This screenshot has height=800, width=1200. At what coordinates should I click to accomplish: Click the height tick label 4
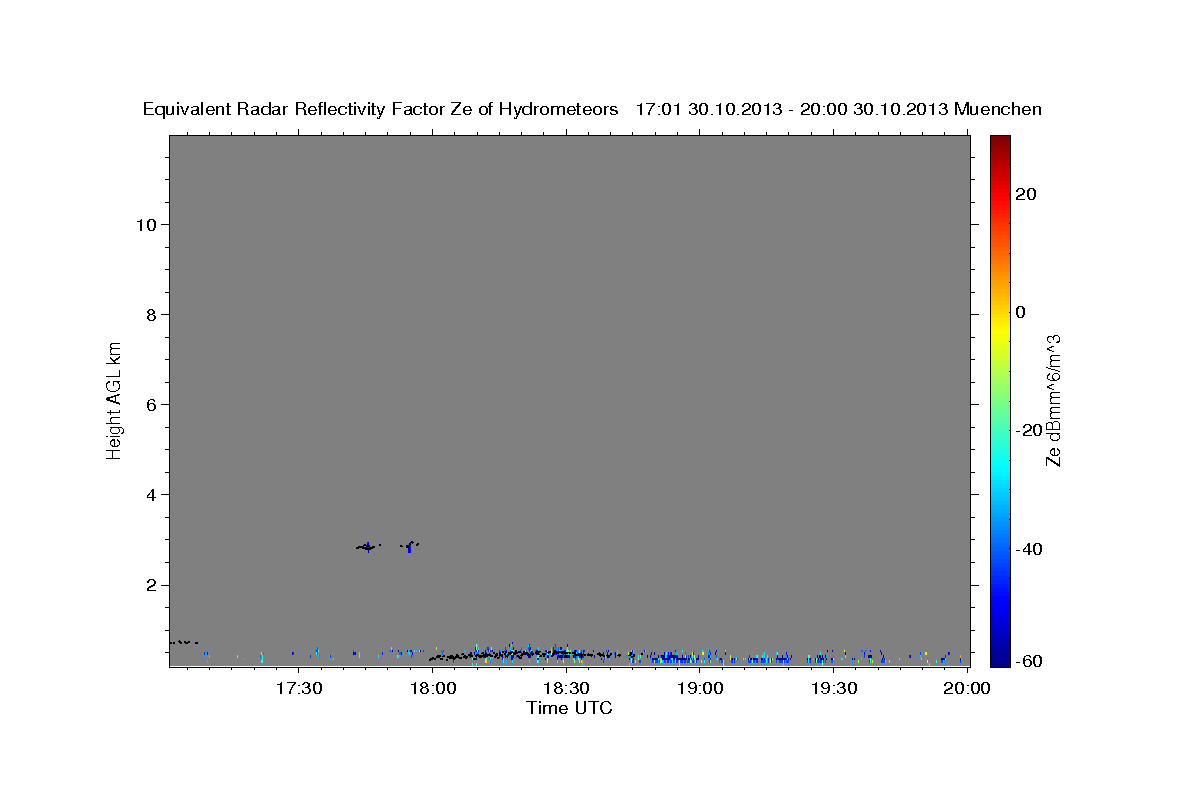(150, 495)
